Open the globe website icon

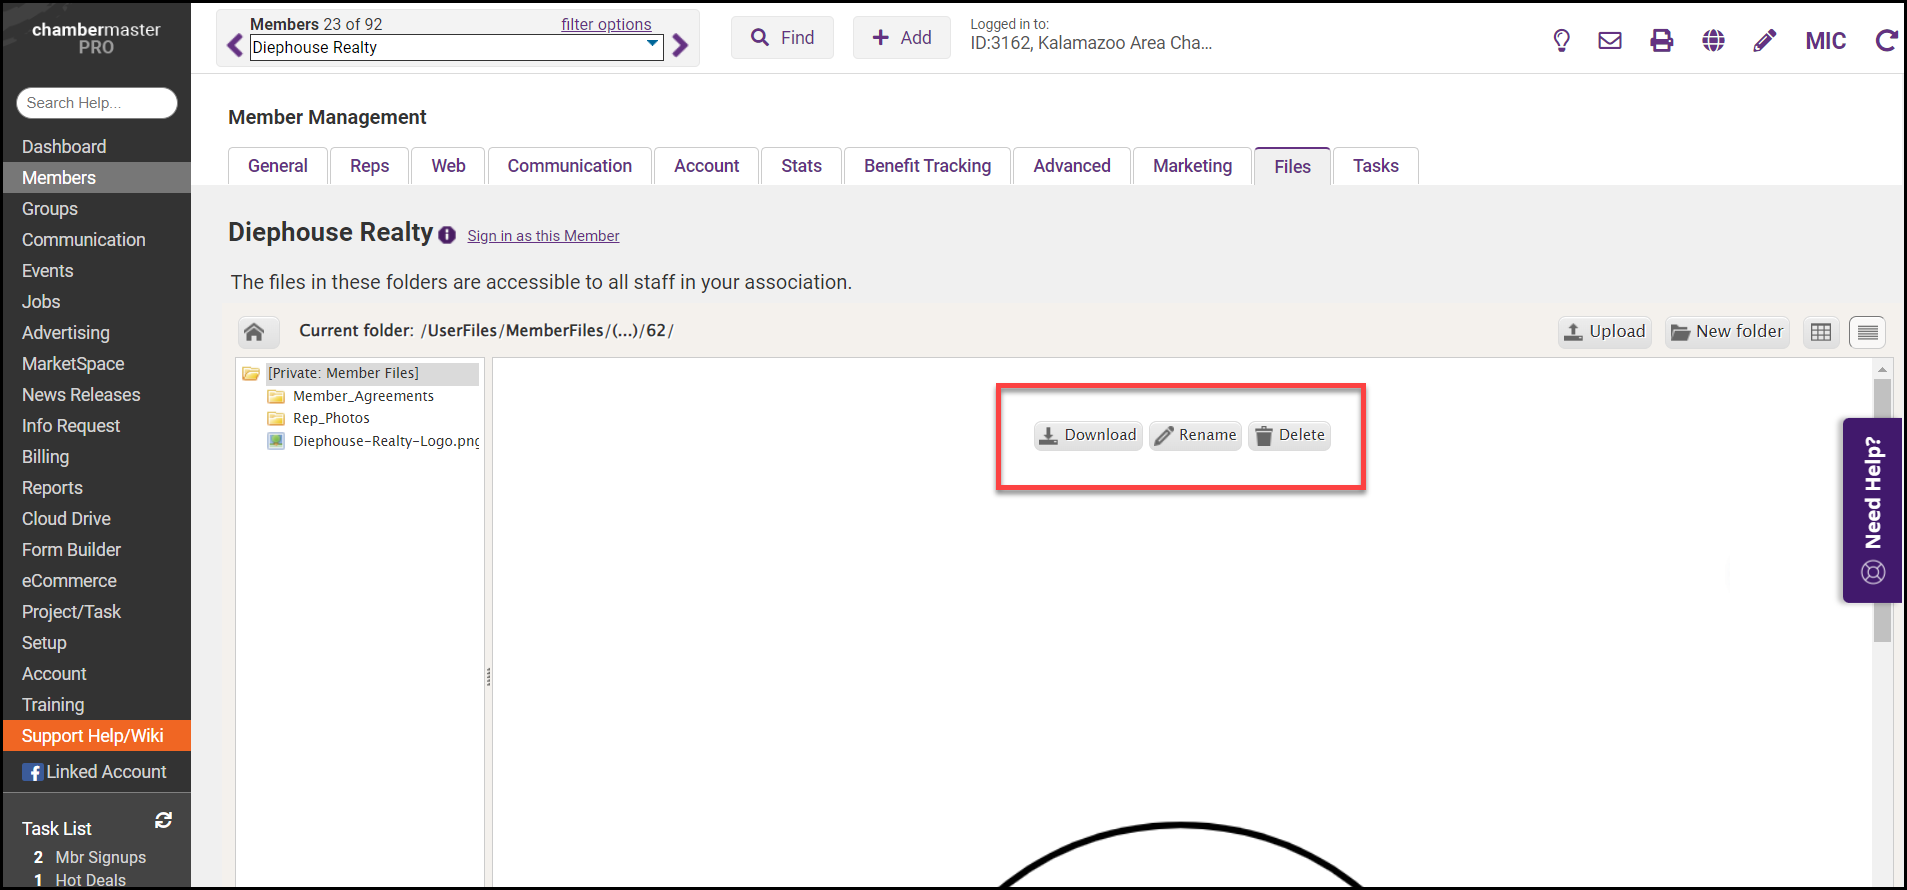[1714, 41]
